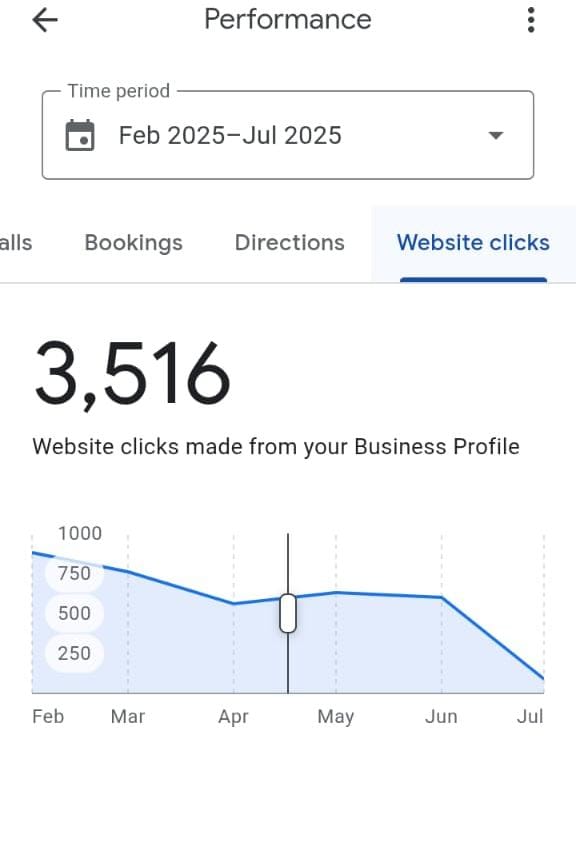The image size is (576, 868).
Task: Switch to the Bookings tab
Action: click(133, 242)
